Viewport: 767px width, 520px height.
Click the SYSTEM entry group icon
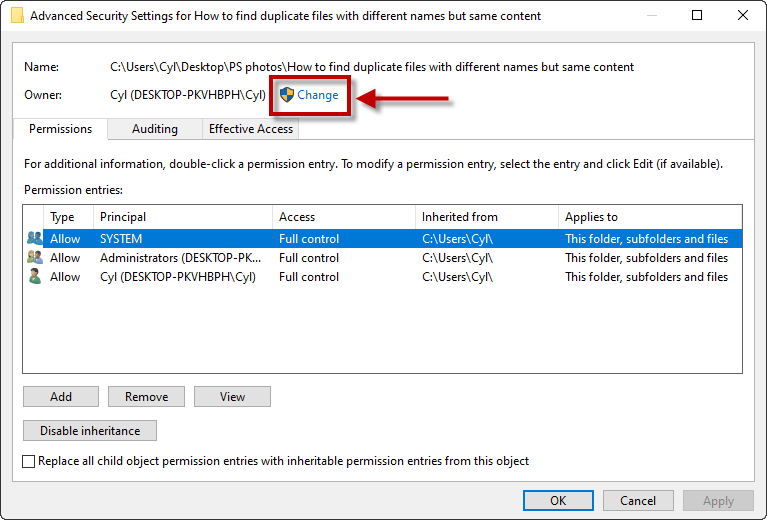point(34,238)
